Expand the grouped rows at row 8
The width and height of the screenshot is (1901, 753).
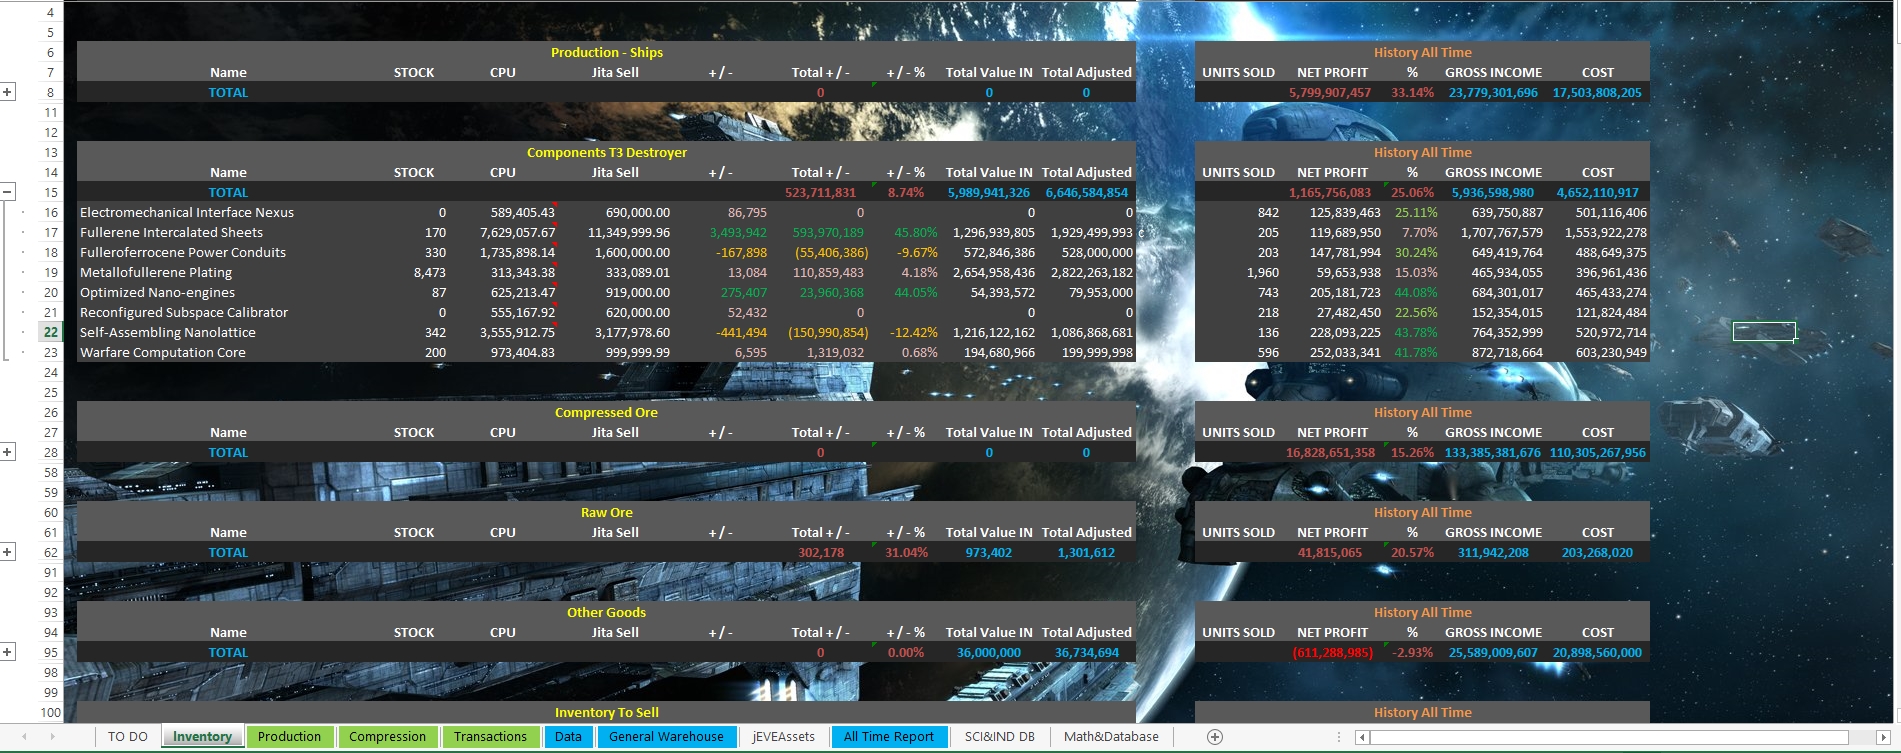coord(7,92)
